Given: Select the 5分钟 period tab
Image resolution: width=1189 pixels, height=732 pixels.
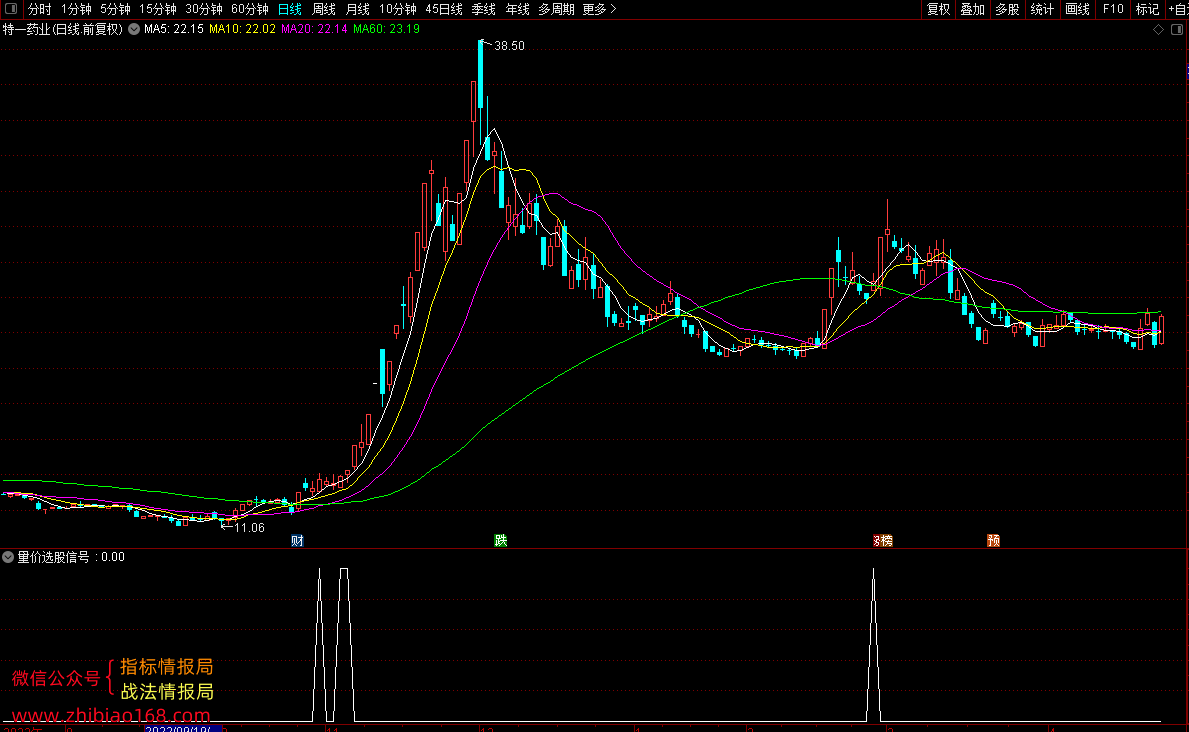Looking at the screenshot, I should click(115, 9).
